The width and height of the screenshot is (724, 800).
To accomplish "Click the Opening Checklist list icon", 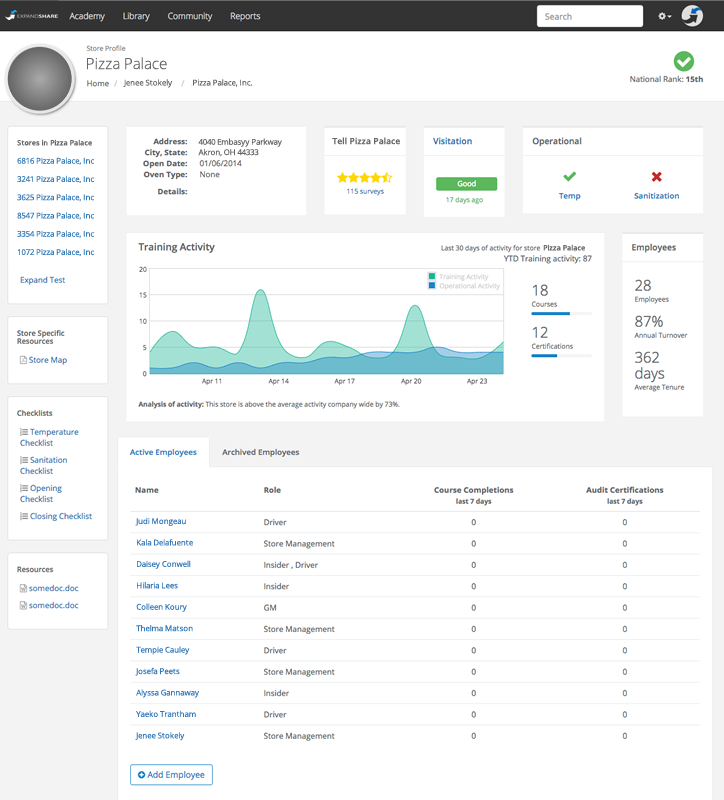I will (23, 488).
